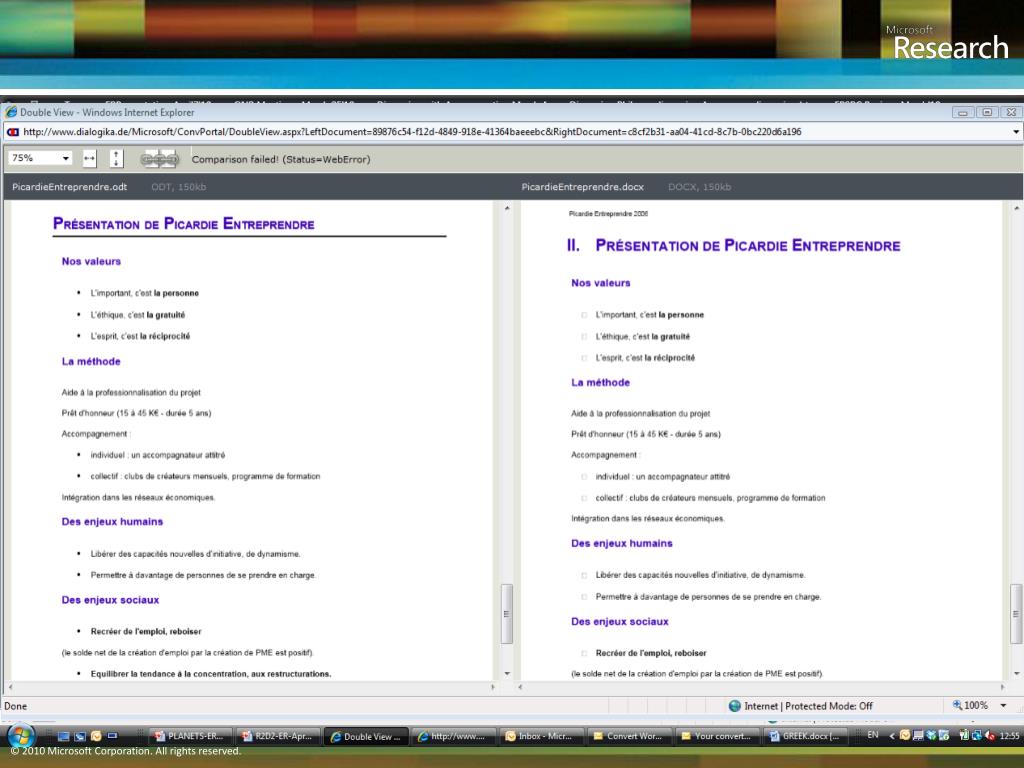Click the right pane horizontal scroll left arrow
The width and height of the screenshot is (1024, 768).
tap(520, 687)
